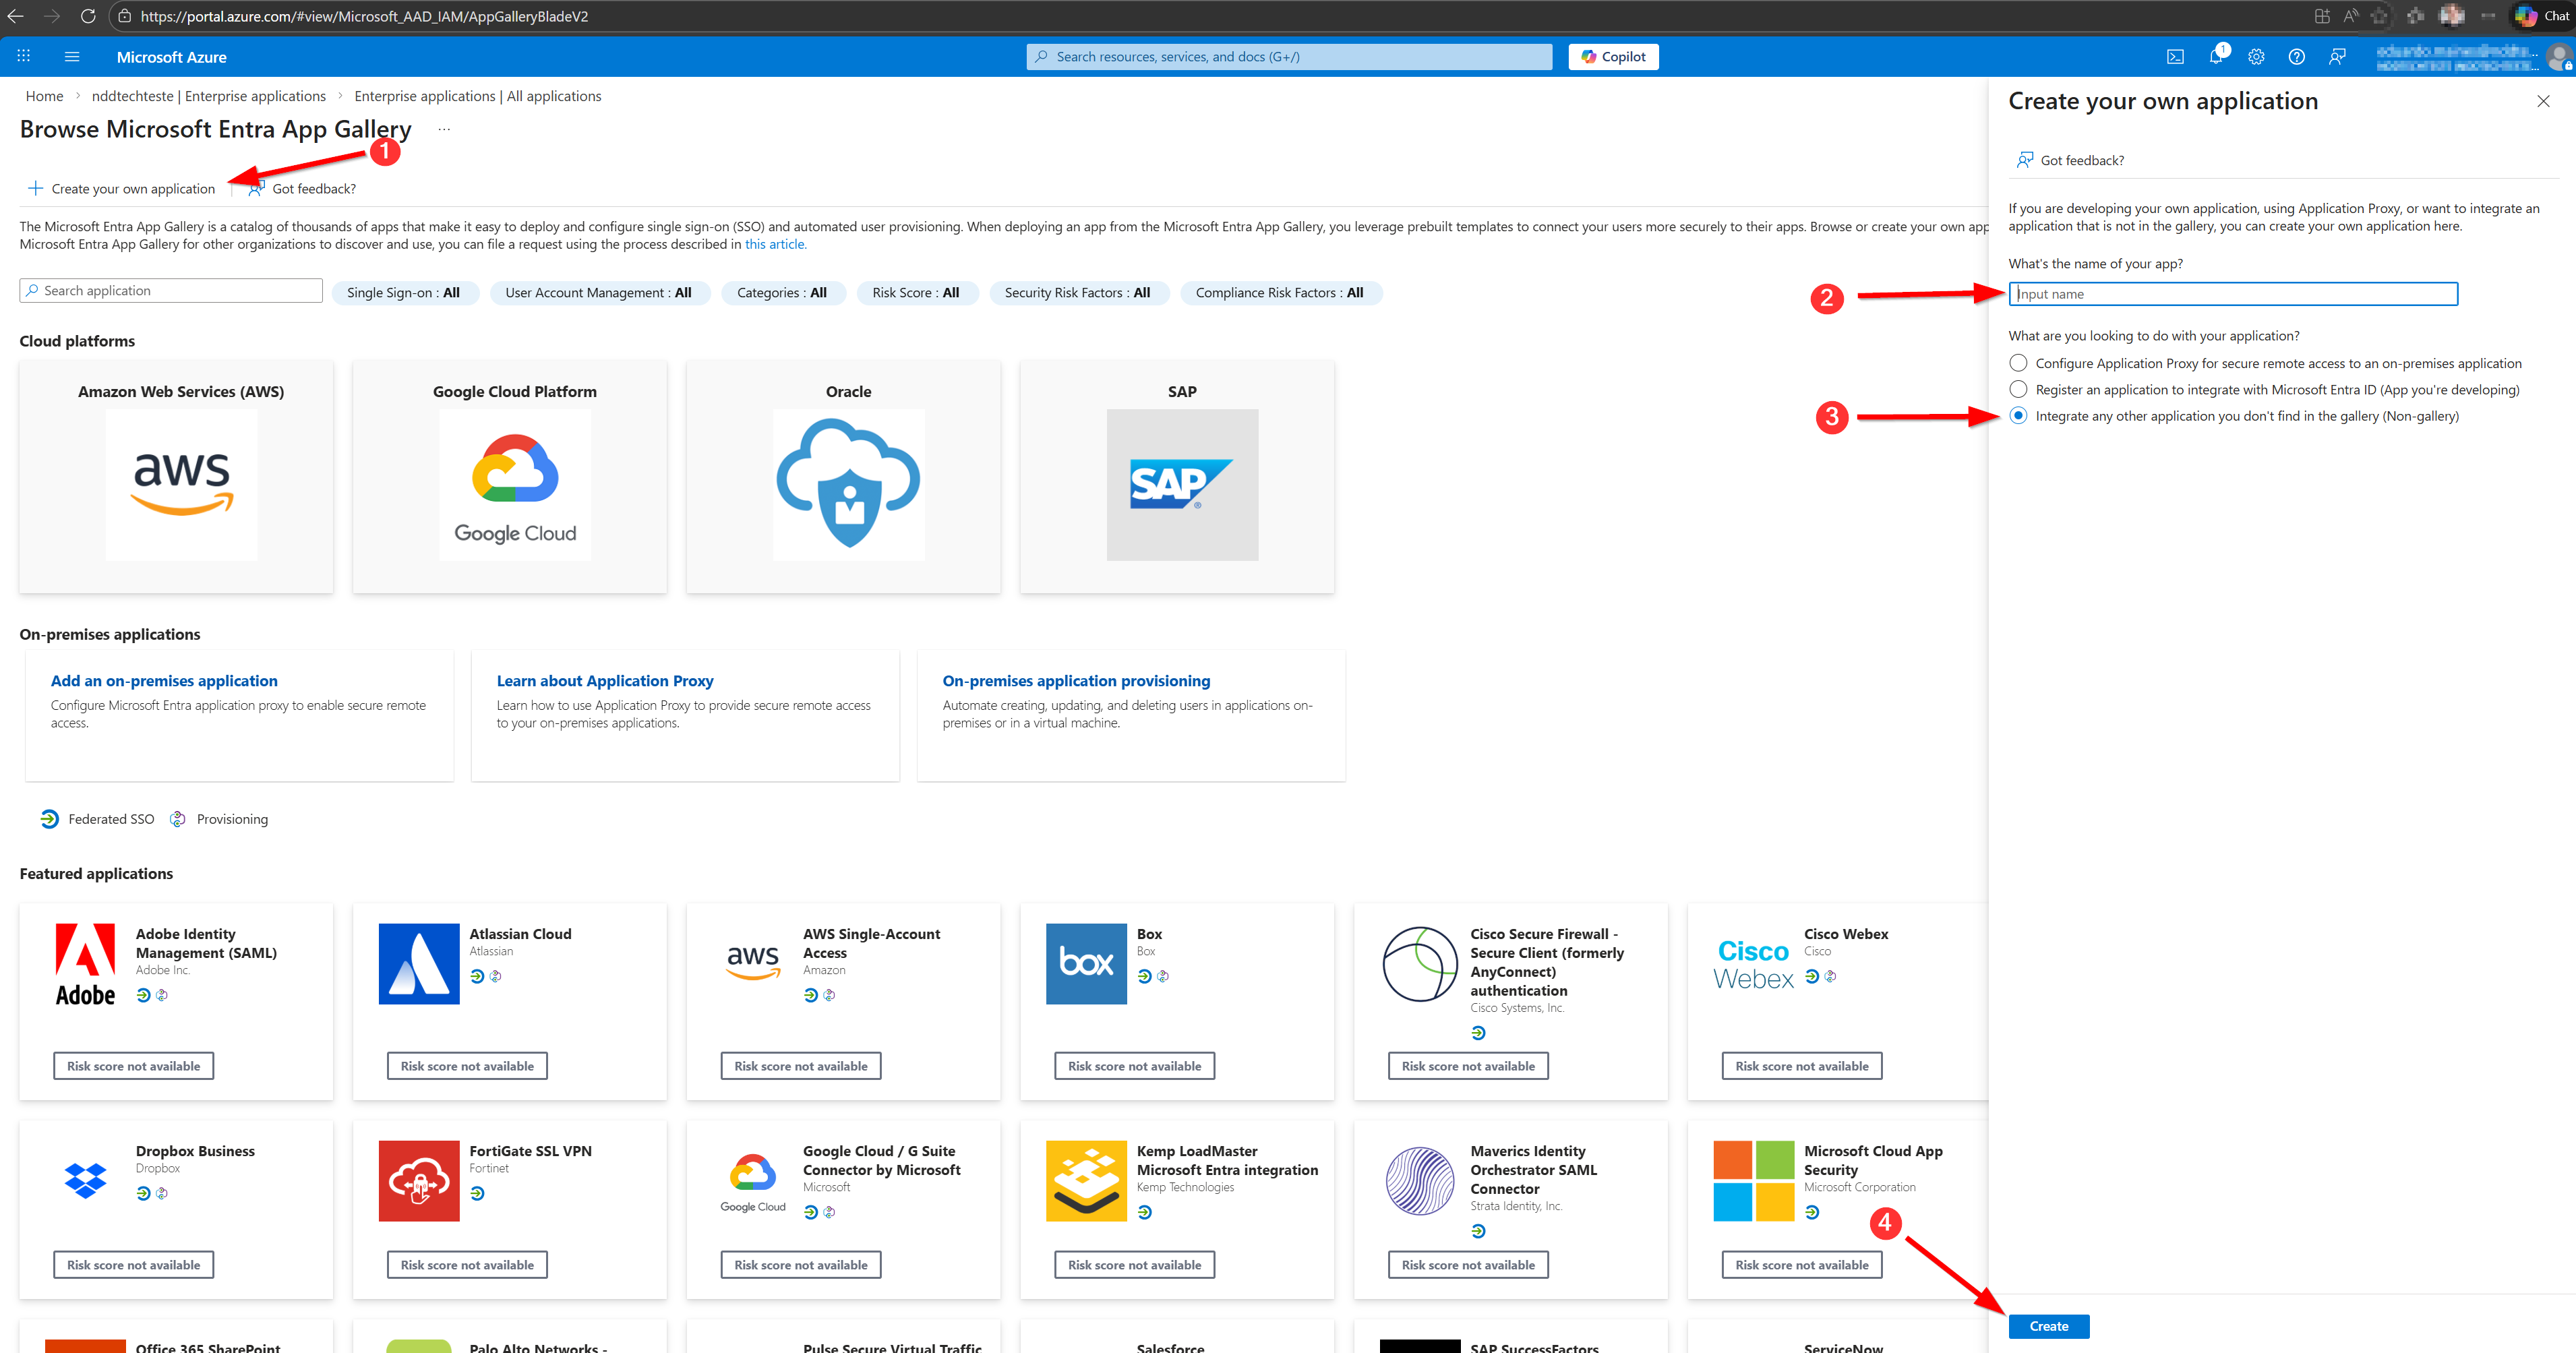Open the Amazon Web Services (AWS) tile
Viewport: 2576px width, 1353px height.
(180, 476)
